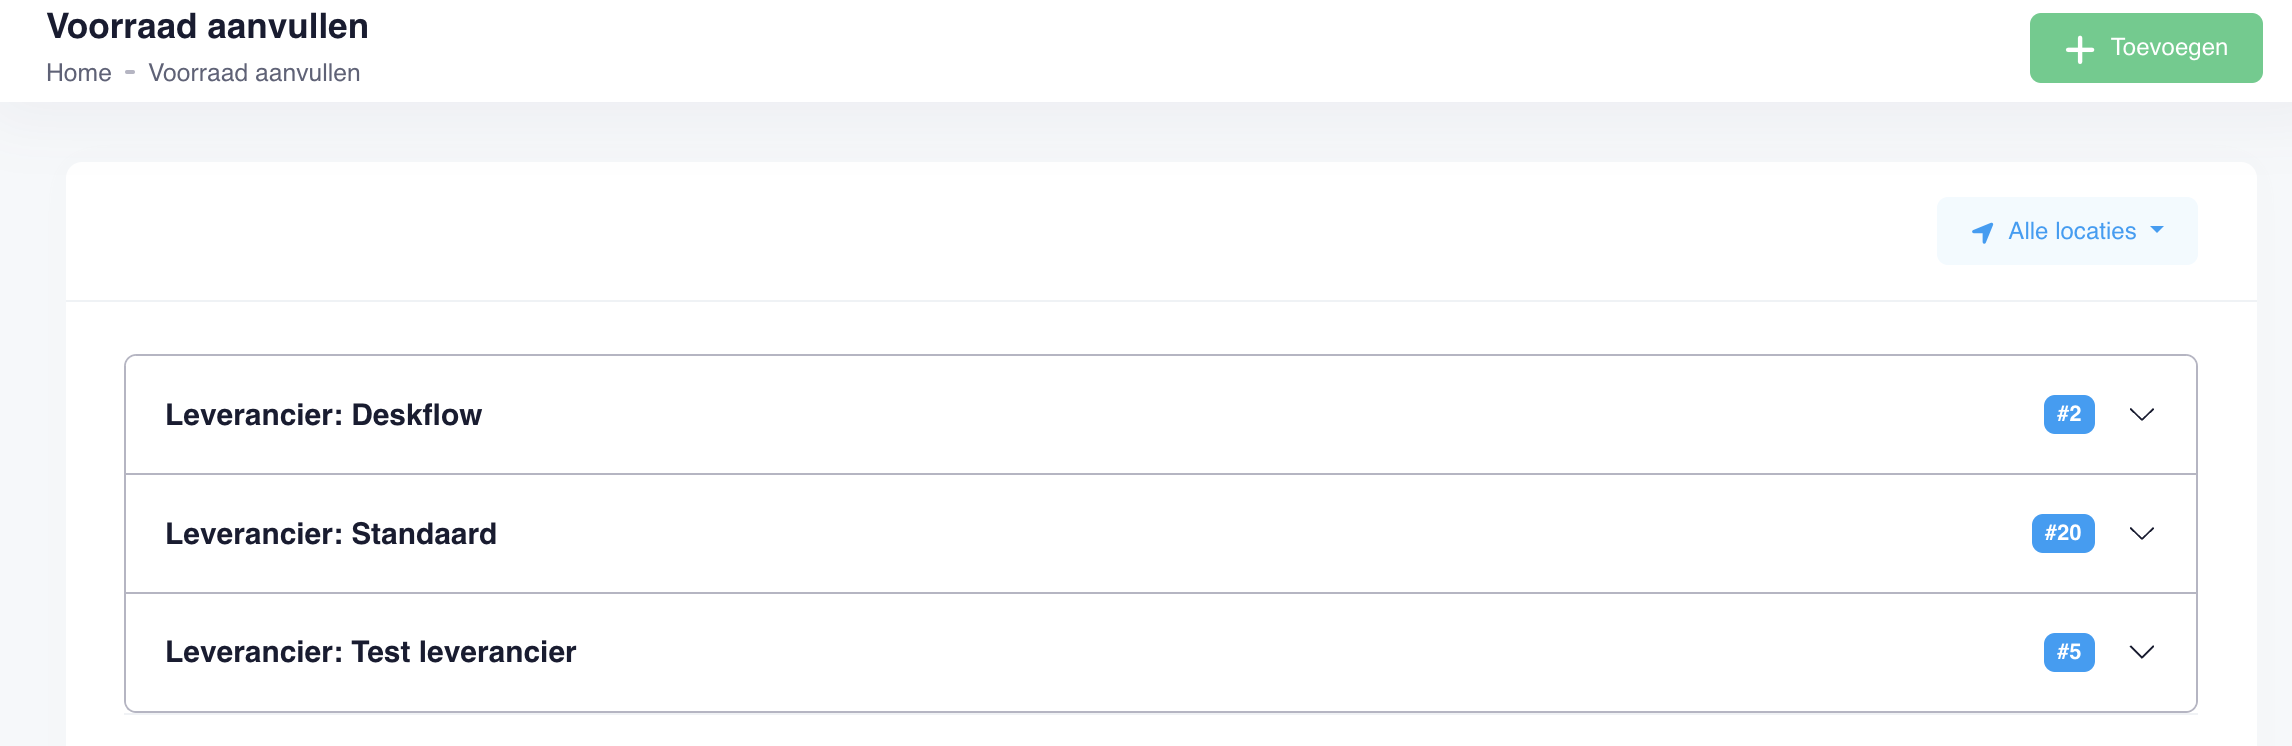
Task: Go to Home breadcrumb link
Action: pyautogui.click(x=79, y=73)
